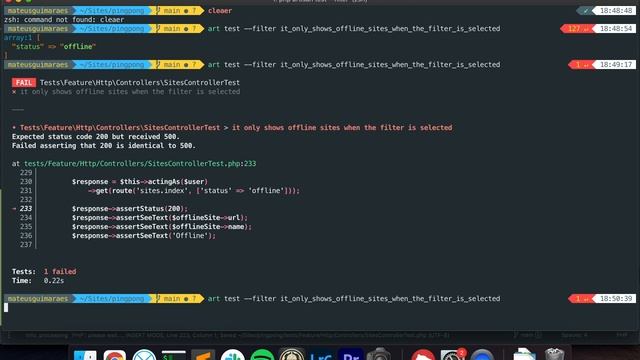Click the art test command at 18:48:54
The image size is (640, 360).
click(354, 29)
